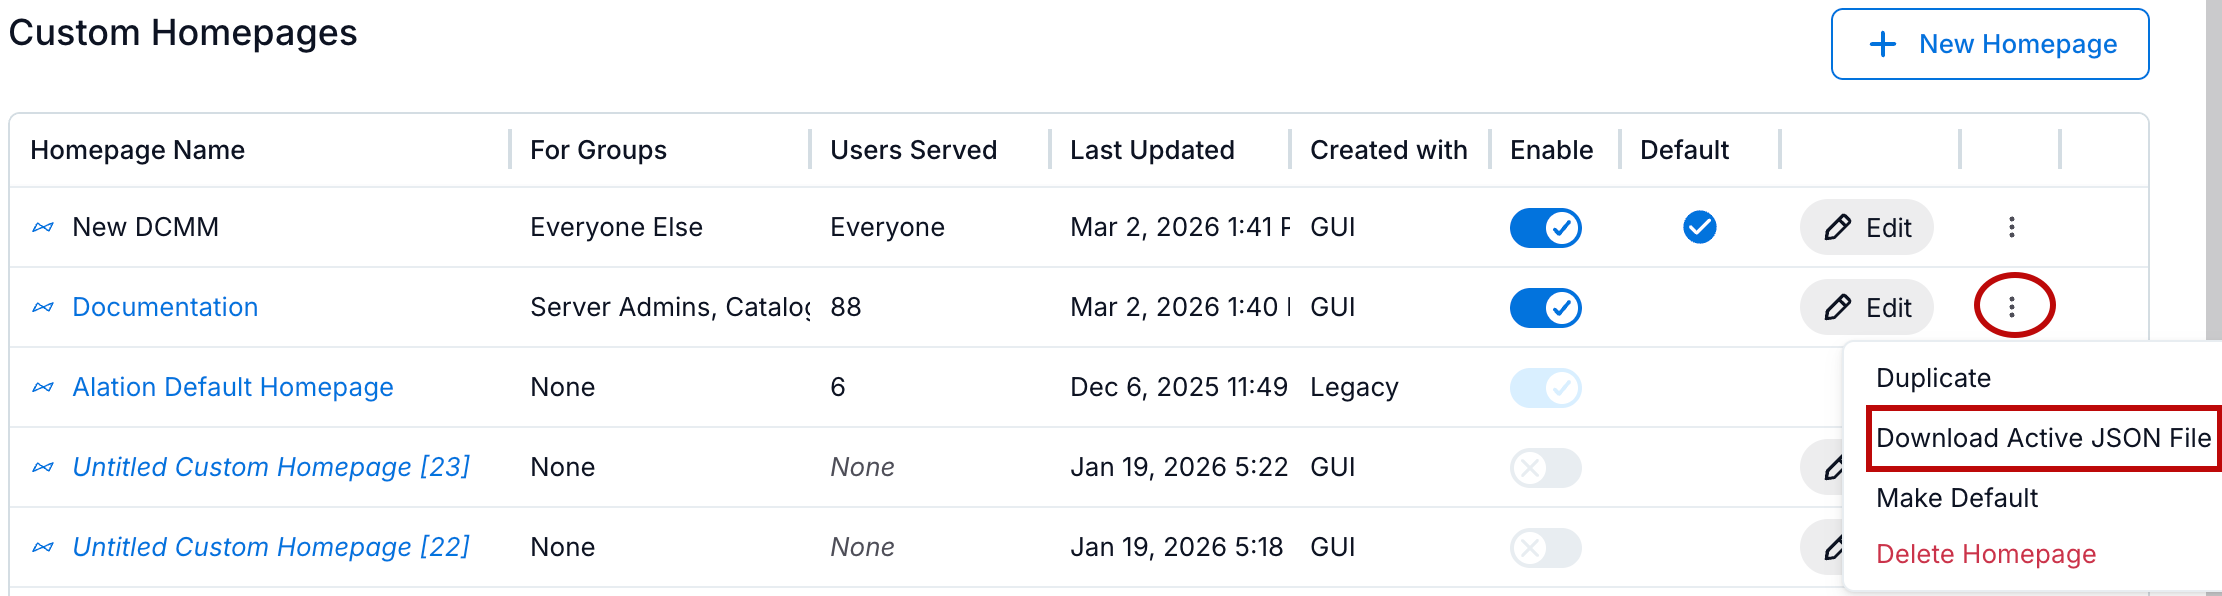Click the plus icon in New Homepage button
Viewport: 2222px width, 596px height.
[x=1884, y=44]
